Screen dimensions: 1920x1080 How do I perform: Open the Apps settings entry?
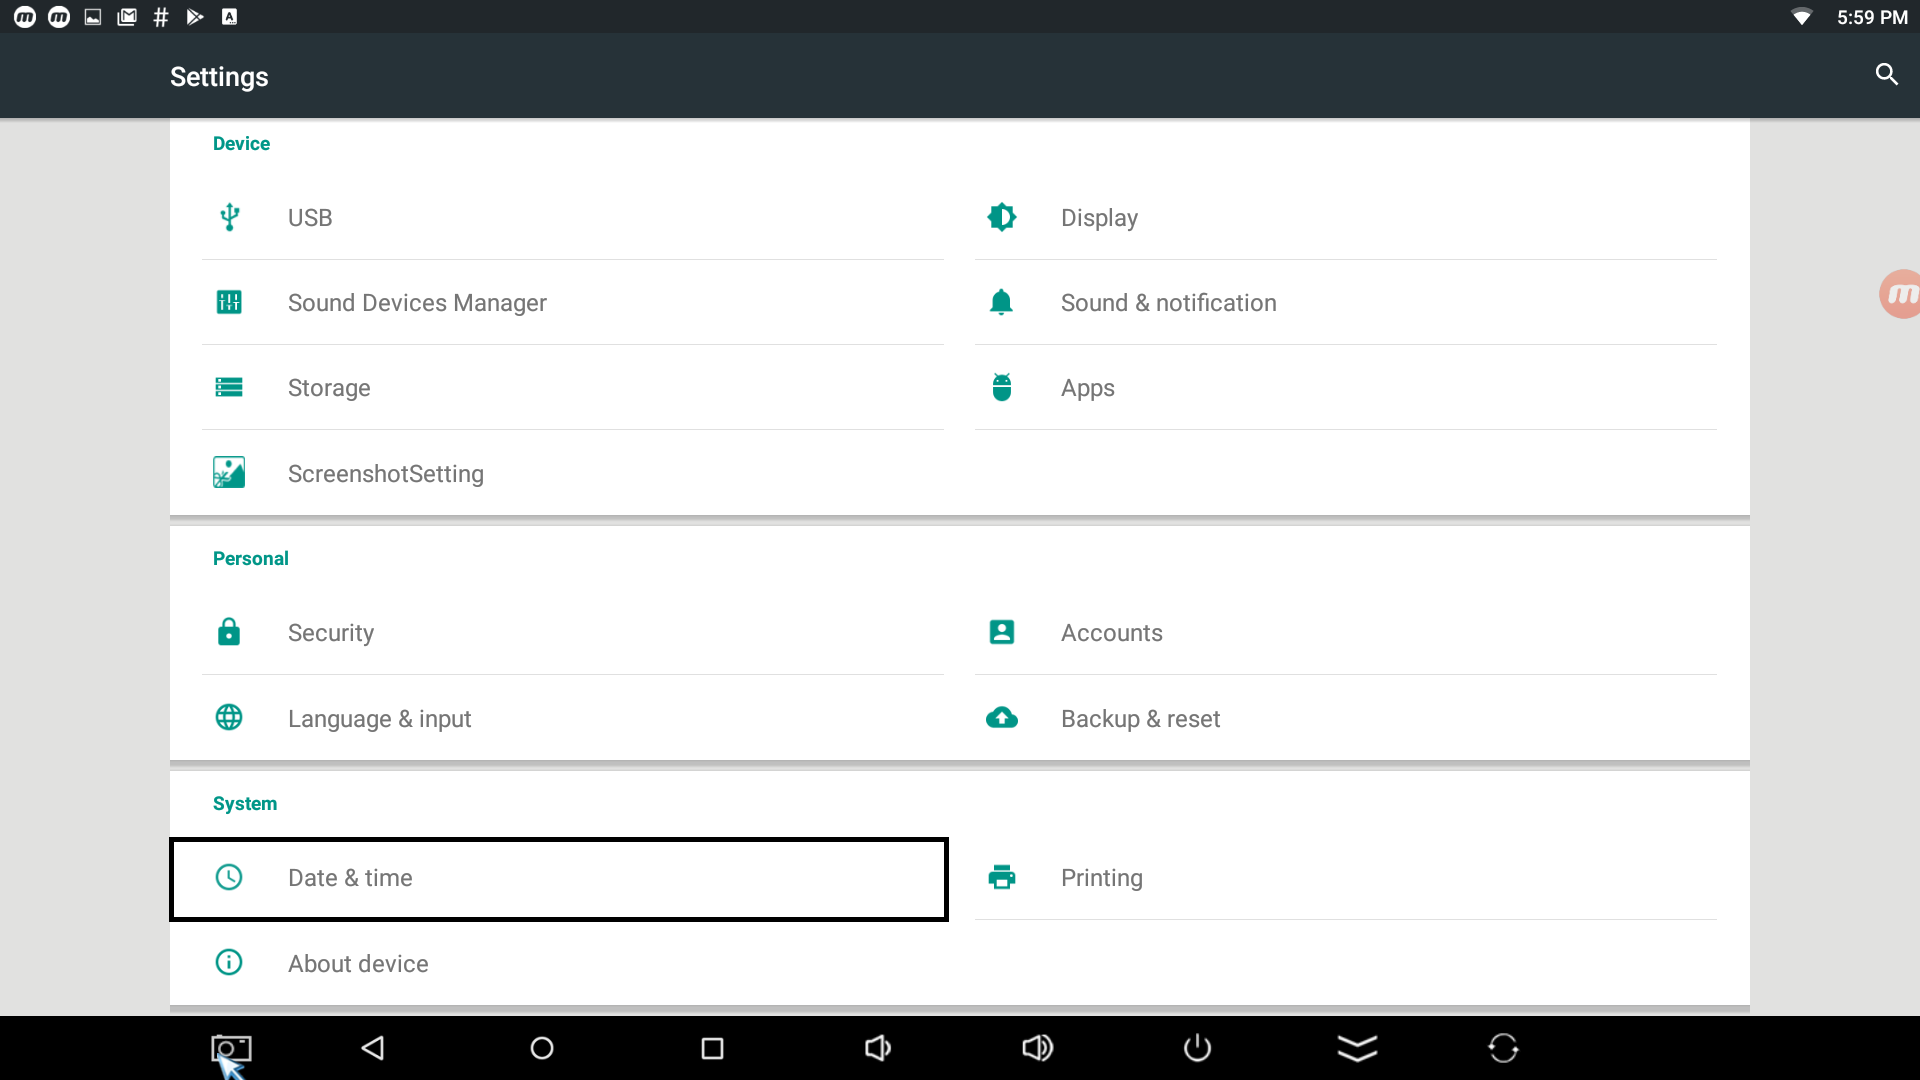(1087, 388)
